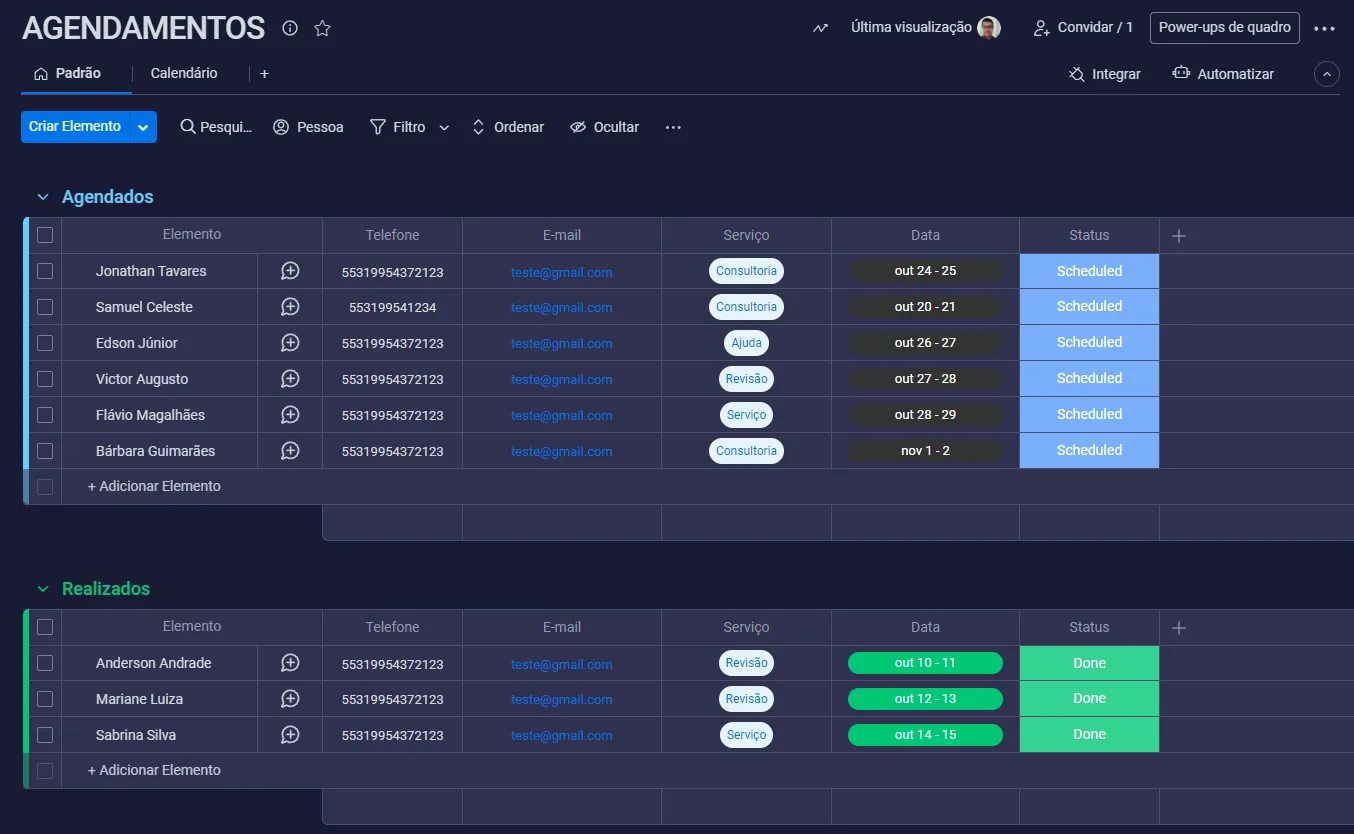Click the out 24 - 25 timeline bar
Image resolution: width=1354 pixels, height=834 pixels.
pos(925,271)
